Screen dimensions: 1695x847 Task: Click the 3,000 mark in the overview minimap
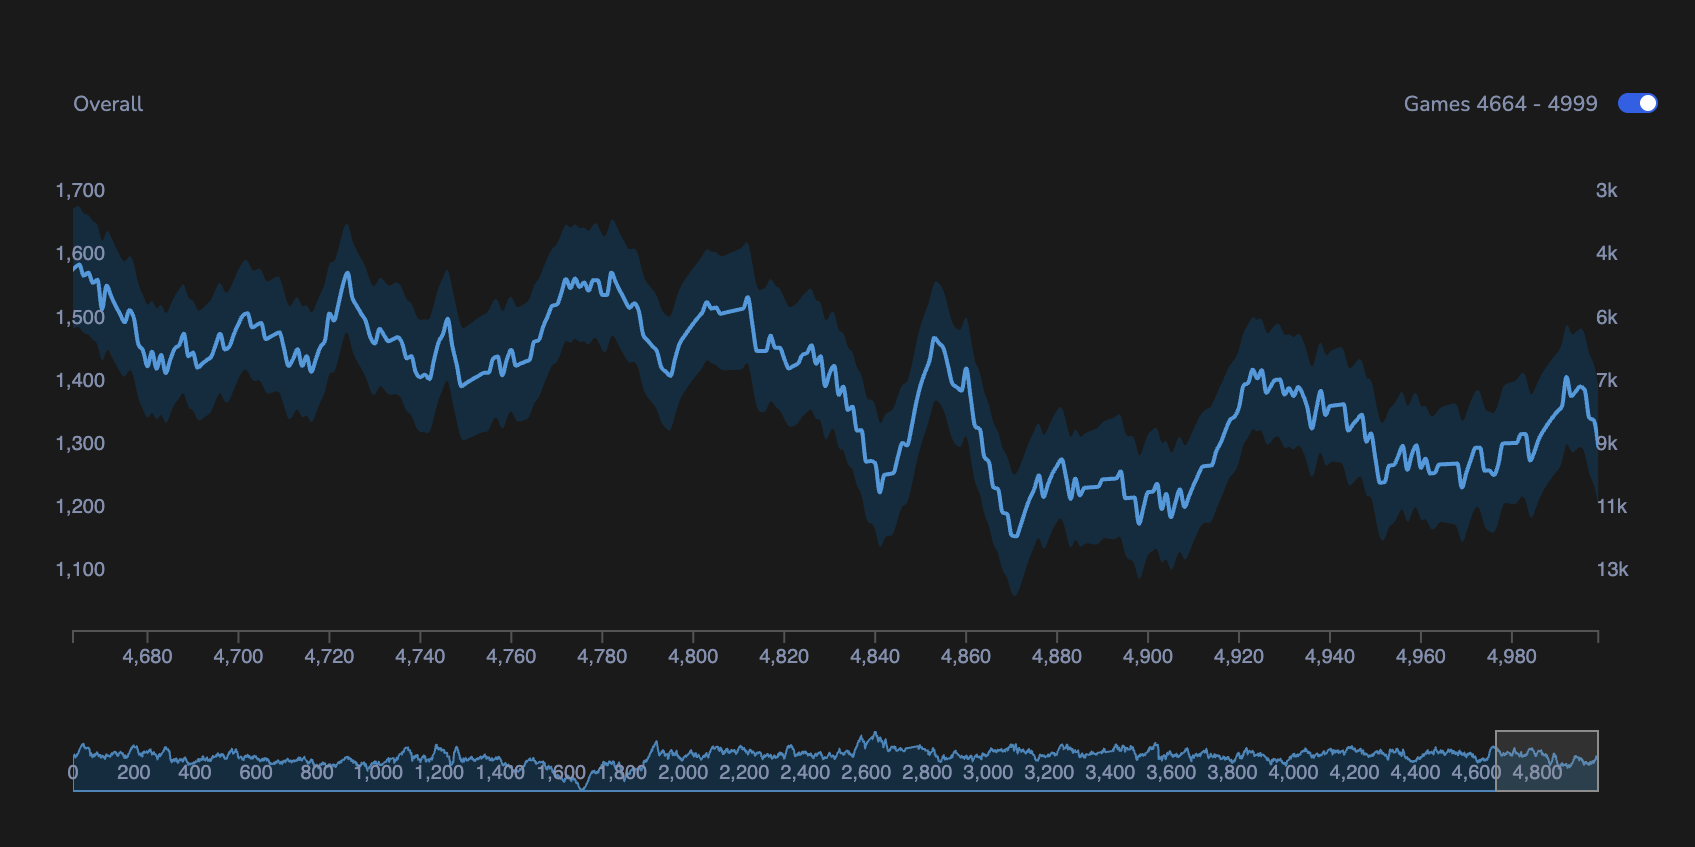pyautogui.click(x=988, y=772)
